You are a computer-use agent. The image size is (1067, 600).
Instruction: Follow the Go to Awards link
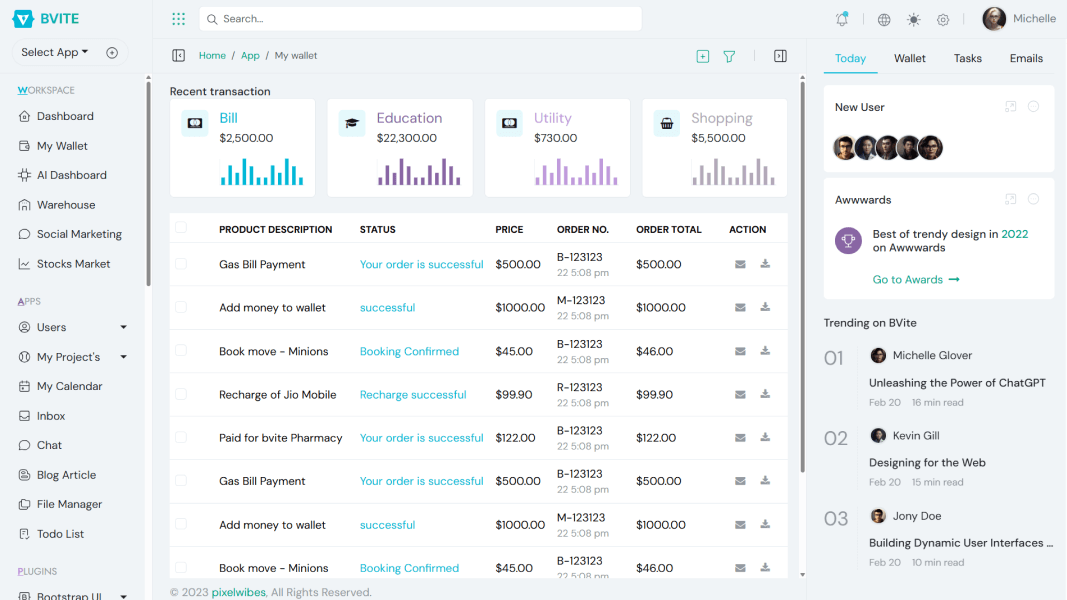click(x=916, y=279)
